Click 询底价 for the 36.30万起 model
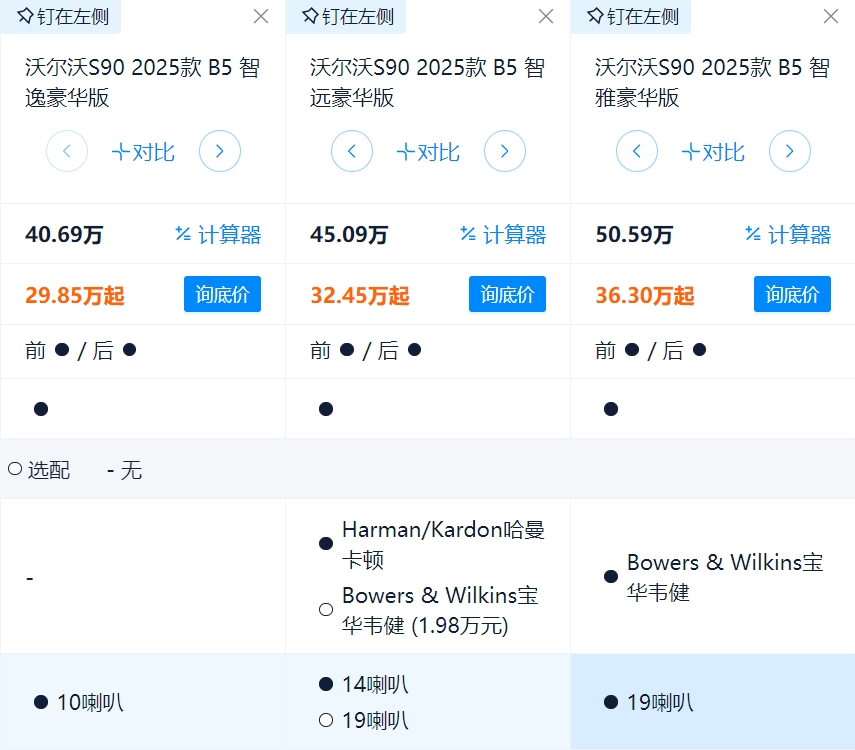The height and width of the screenshot is (750, 855). [x=792, y=294]
